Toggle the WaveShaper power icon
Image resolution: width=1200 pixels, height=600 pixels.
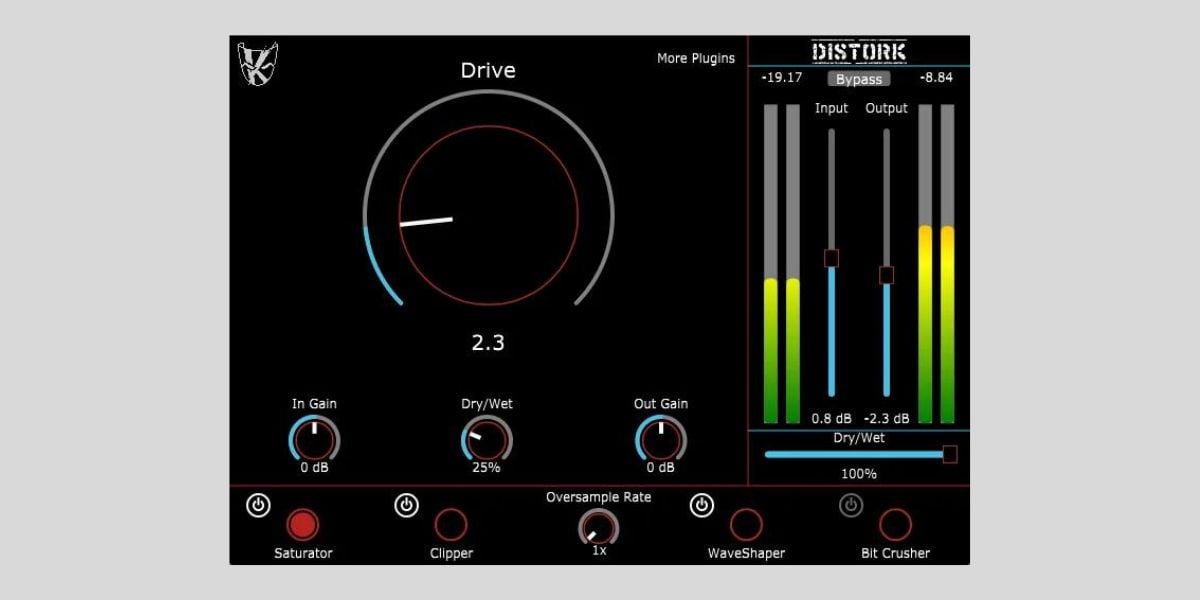tap(702, 506)
